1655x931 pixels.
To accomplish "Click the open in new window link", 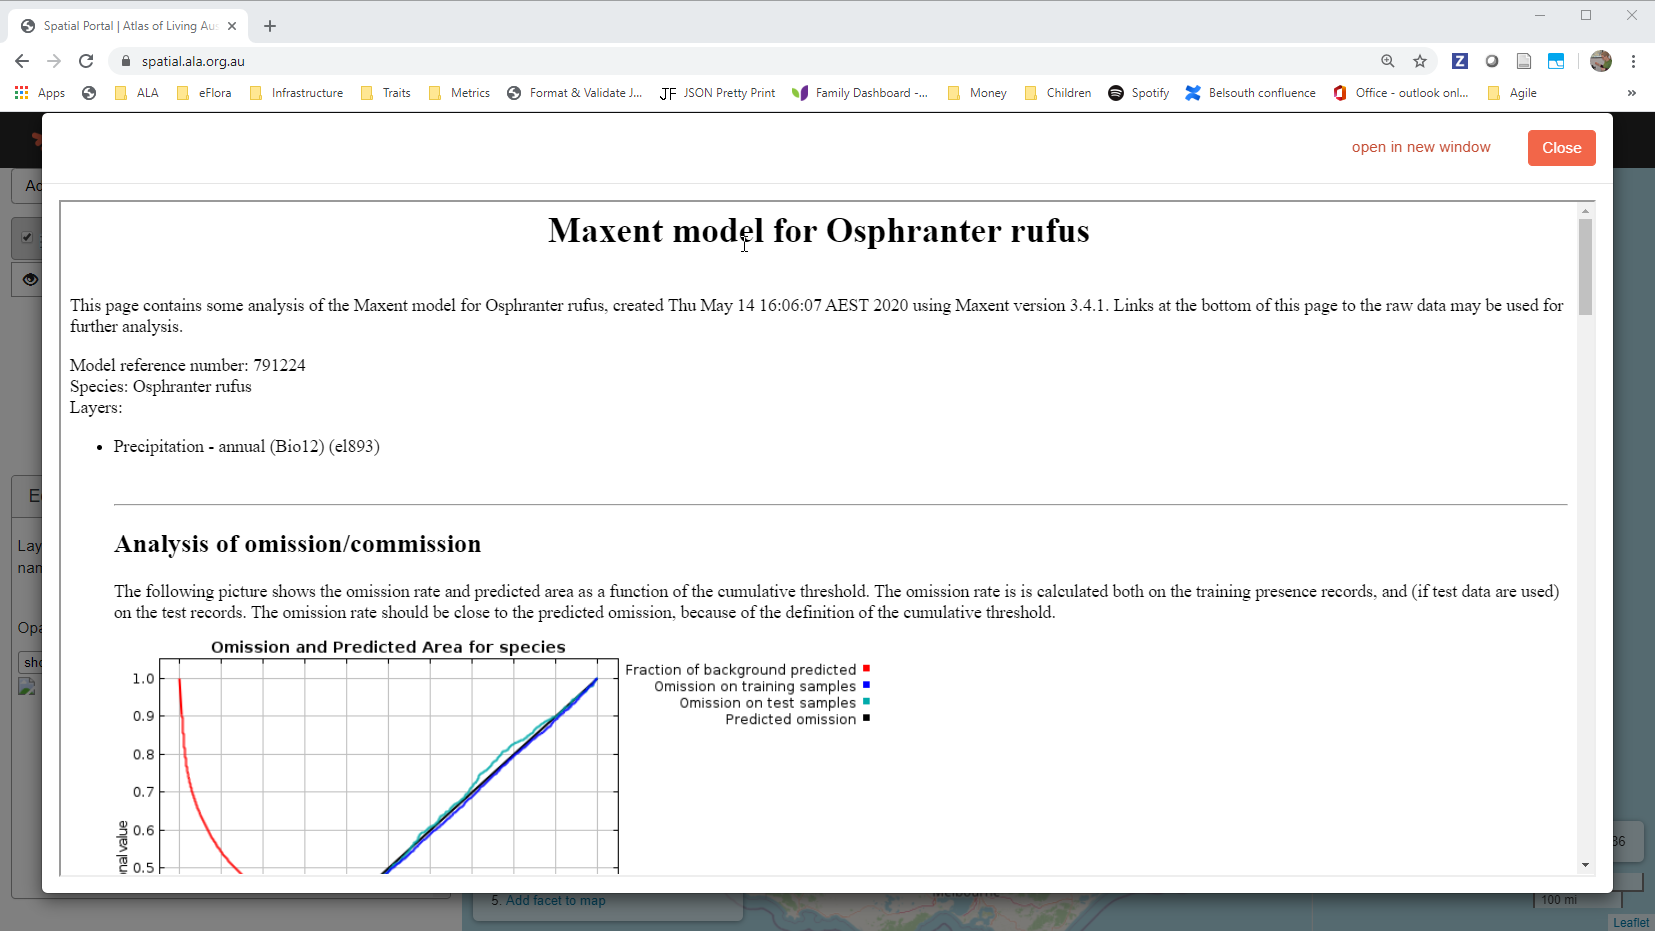I will (x=1421, y=147).
